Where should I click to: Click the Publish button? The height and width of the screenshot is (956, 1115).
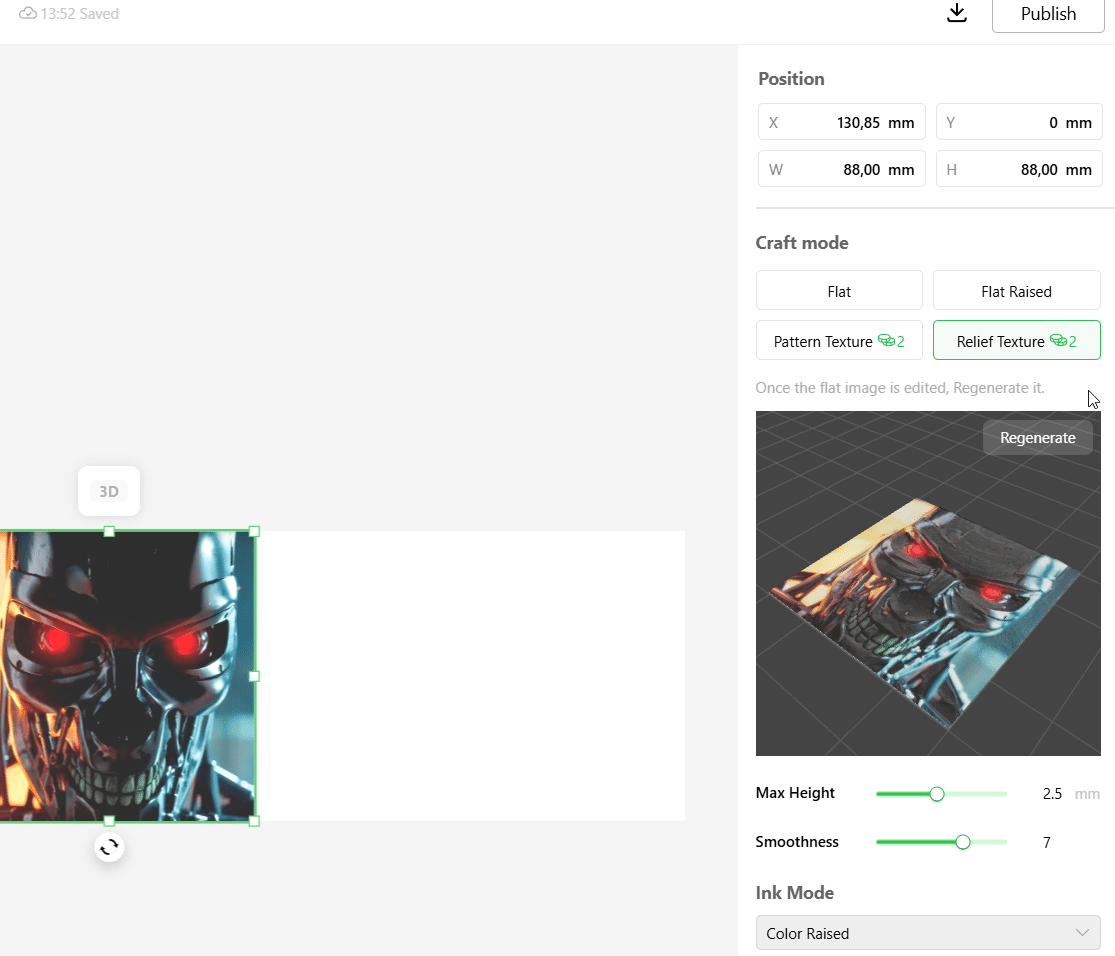click(x=1048, y=14)
